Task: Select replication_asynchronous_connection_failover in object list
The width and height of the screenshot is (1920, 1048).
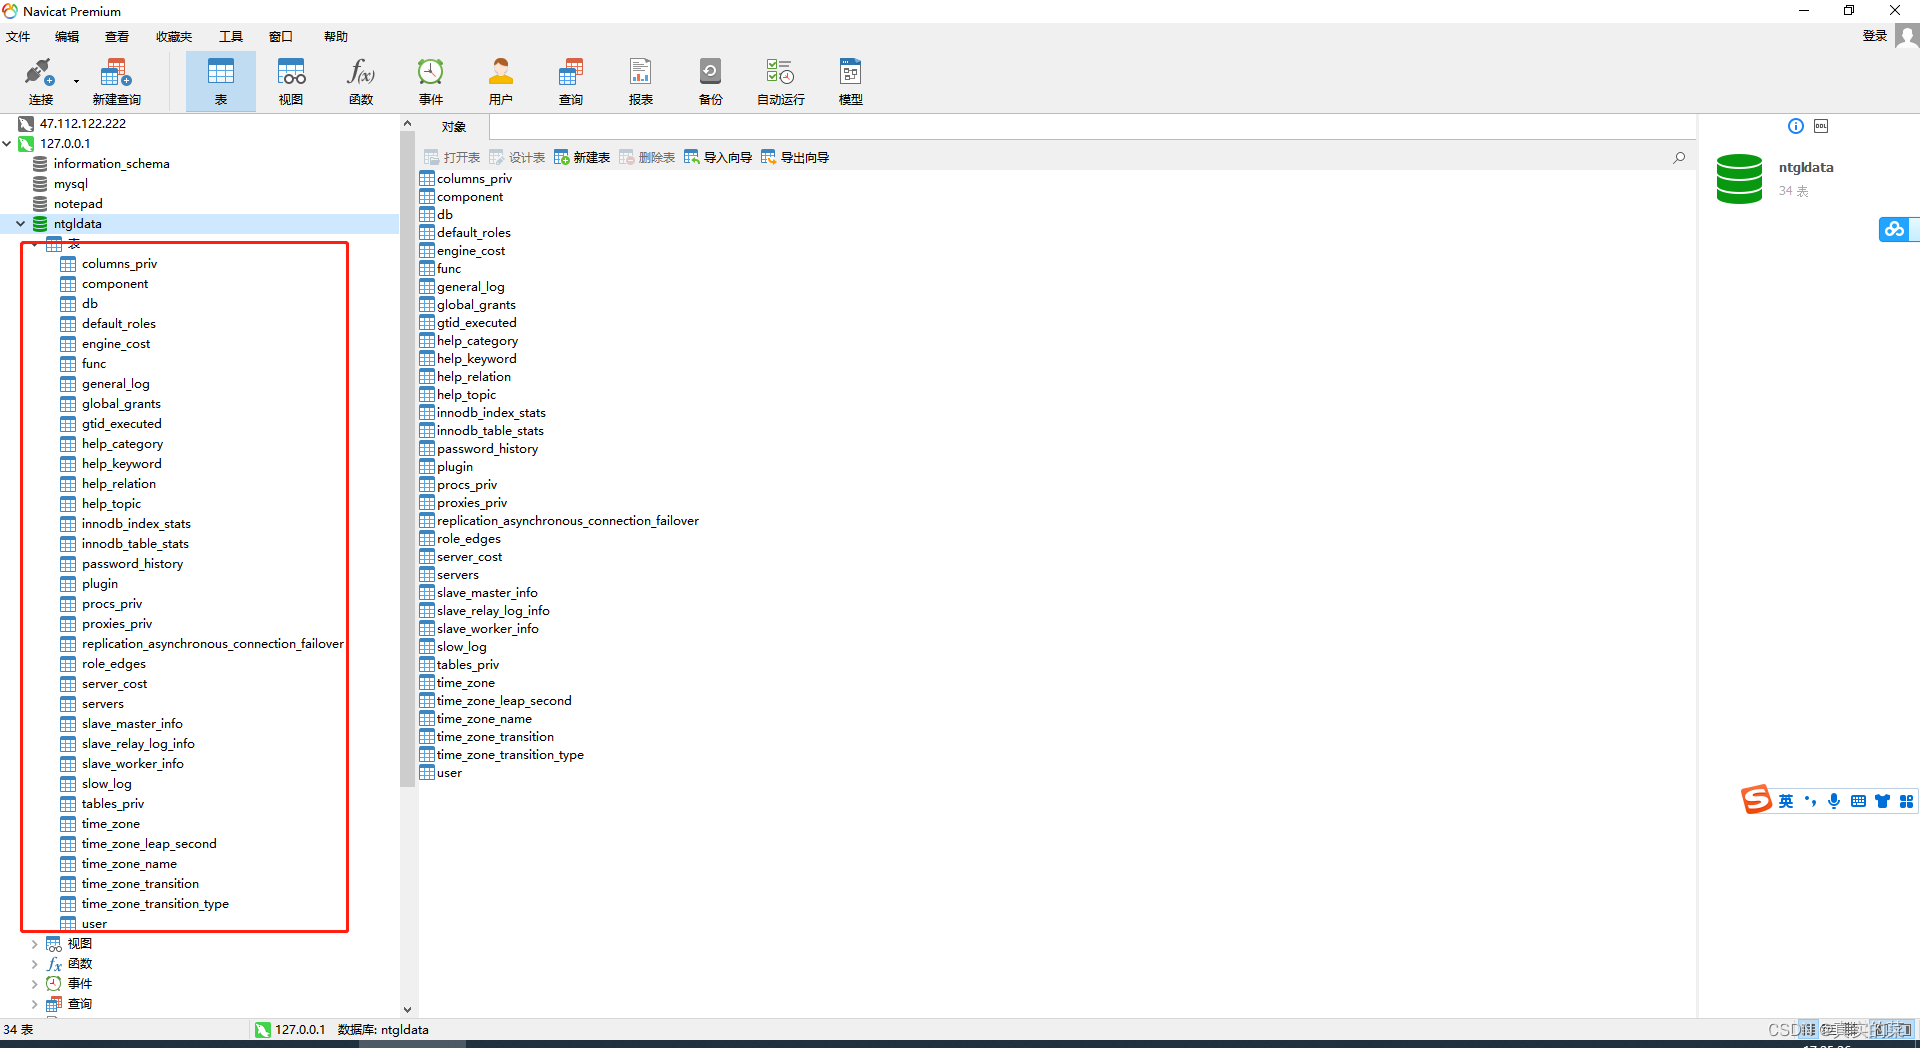Action: tap(567, 521)
